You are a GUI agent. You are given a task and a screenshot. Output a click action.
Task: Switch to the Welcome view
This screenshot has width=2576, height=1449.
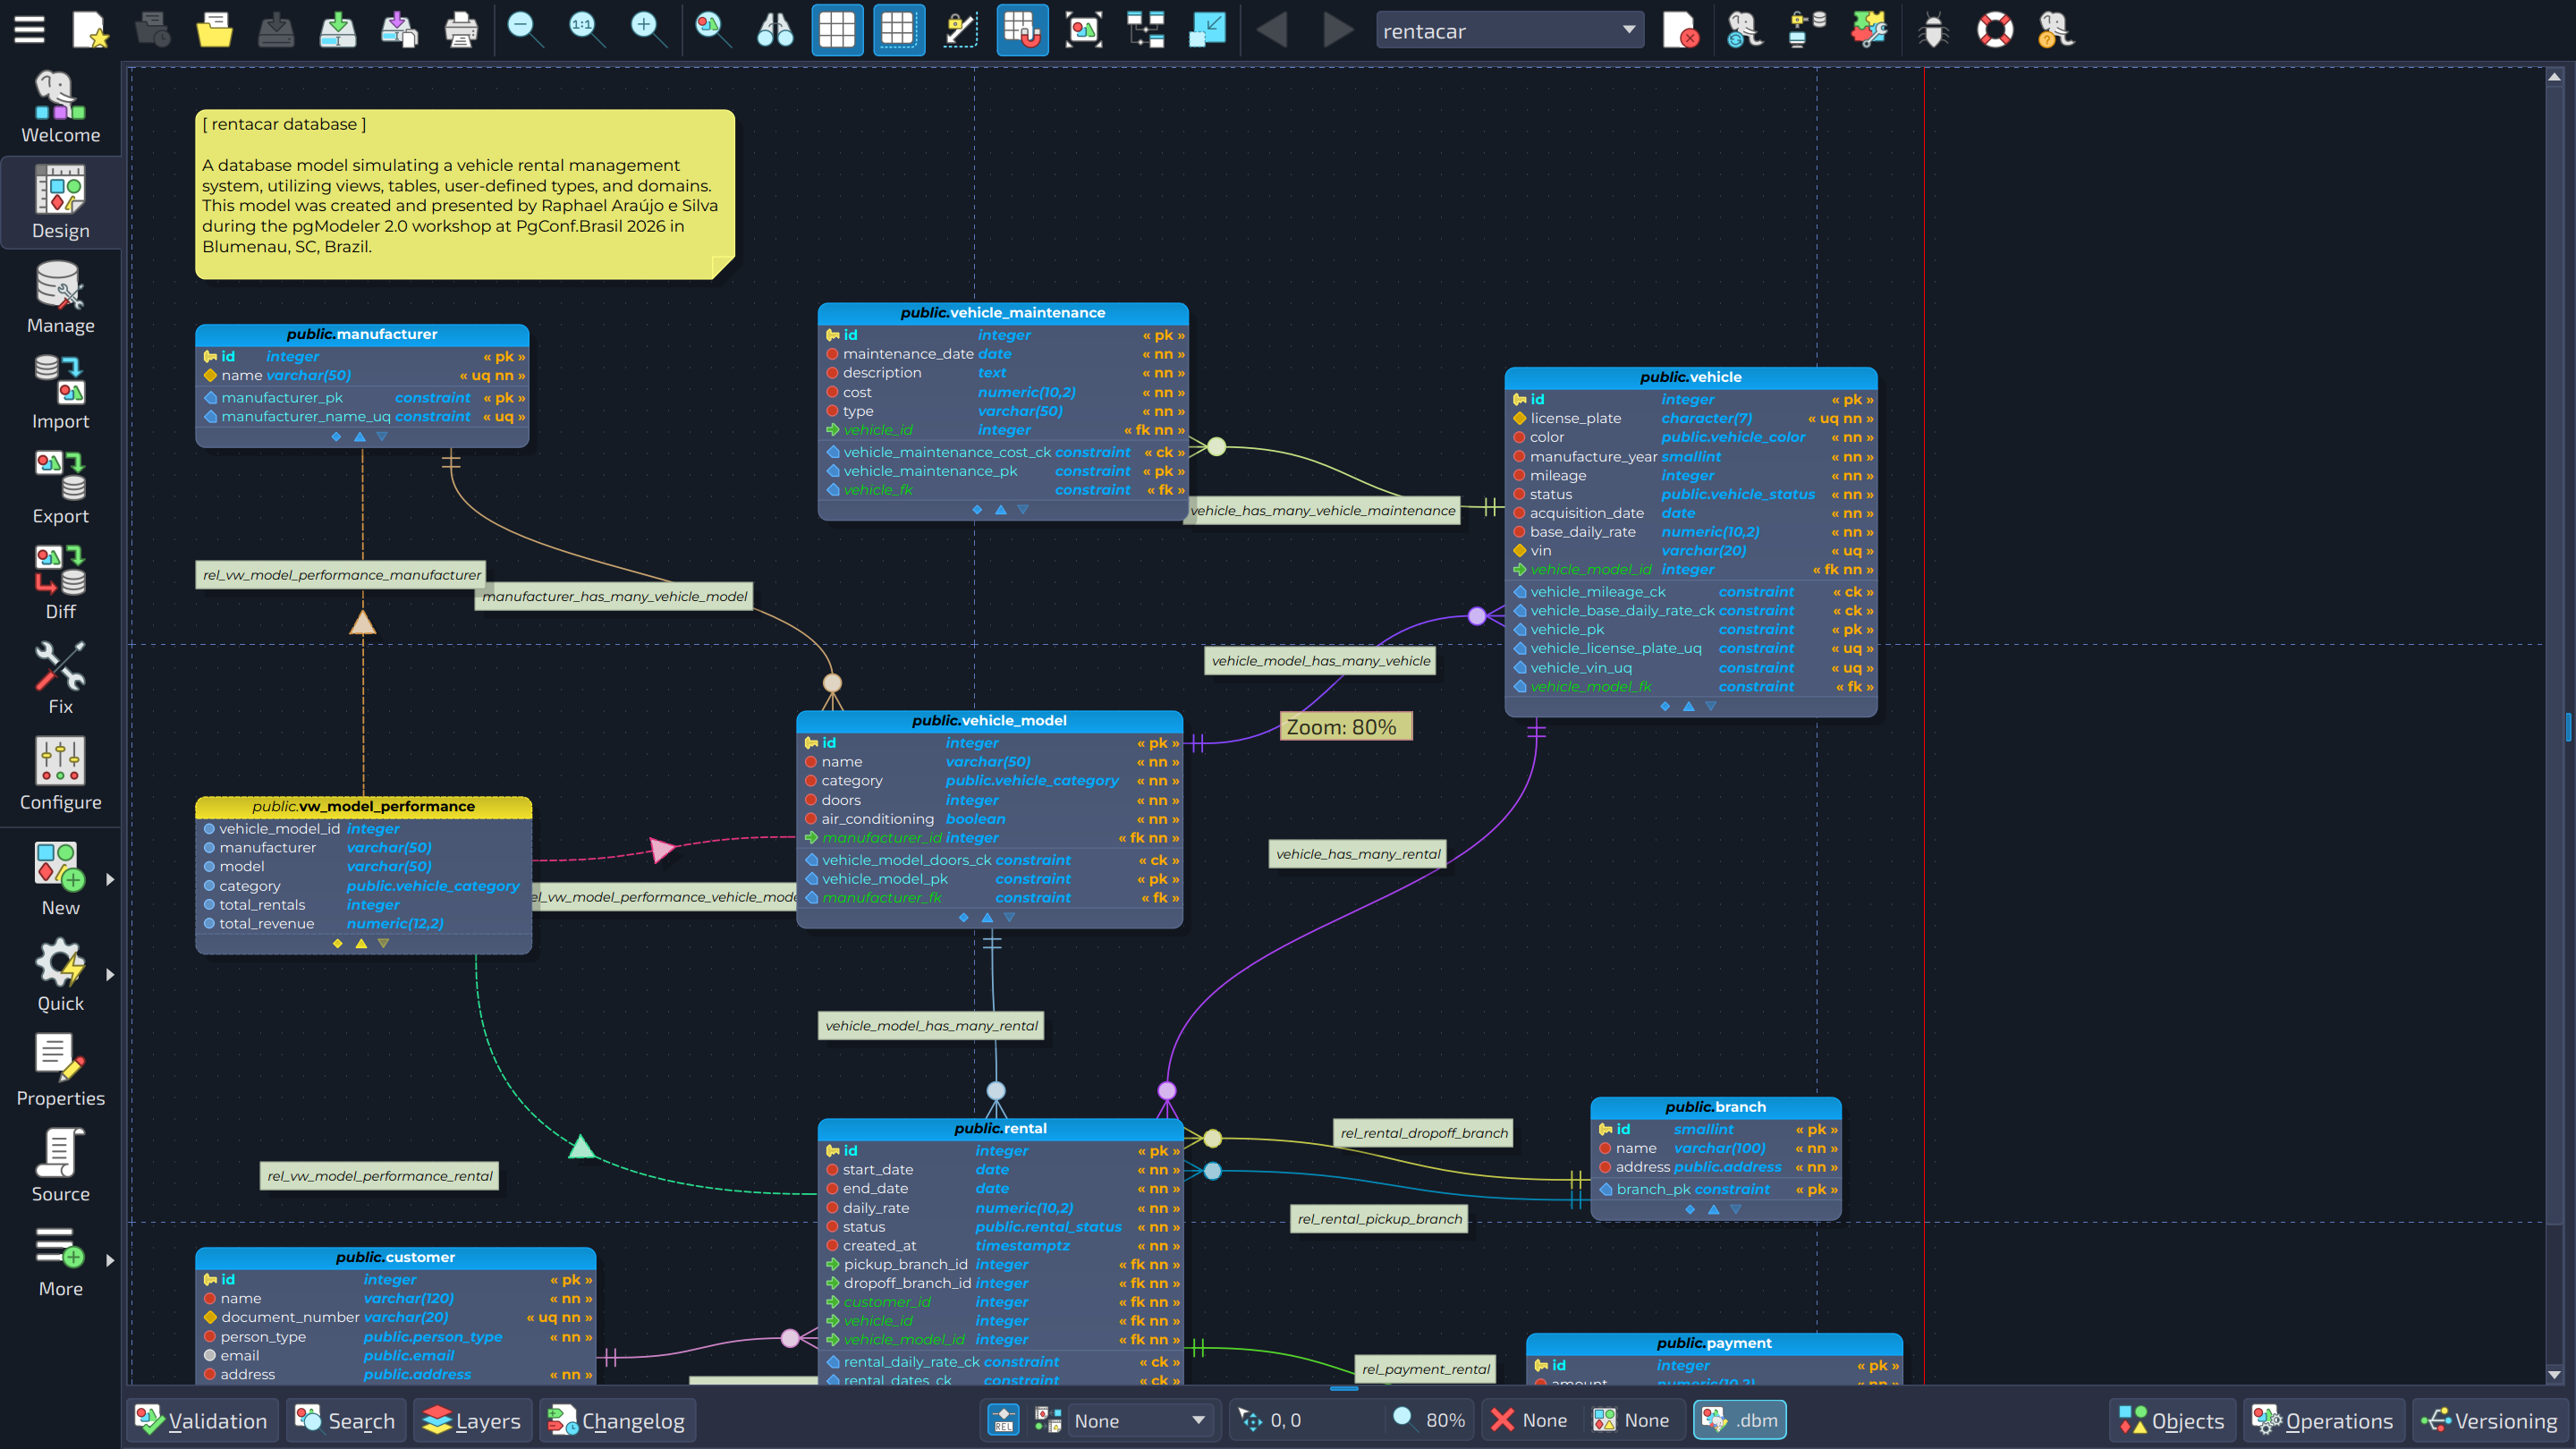point(60,107)
